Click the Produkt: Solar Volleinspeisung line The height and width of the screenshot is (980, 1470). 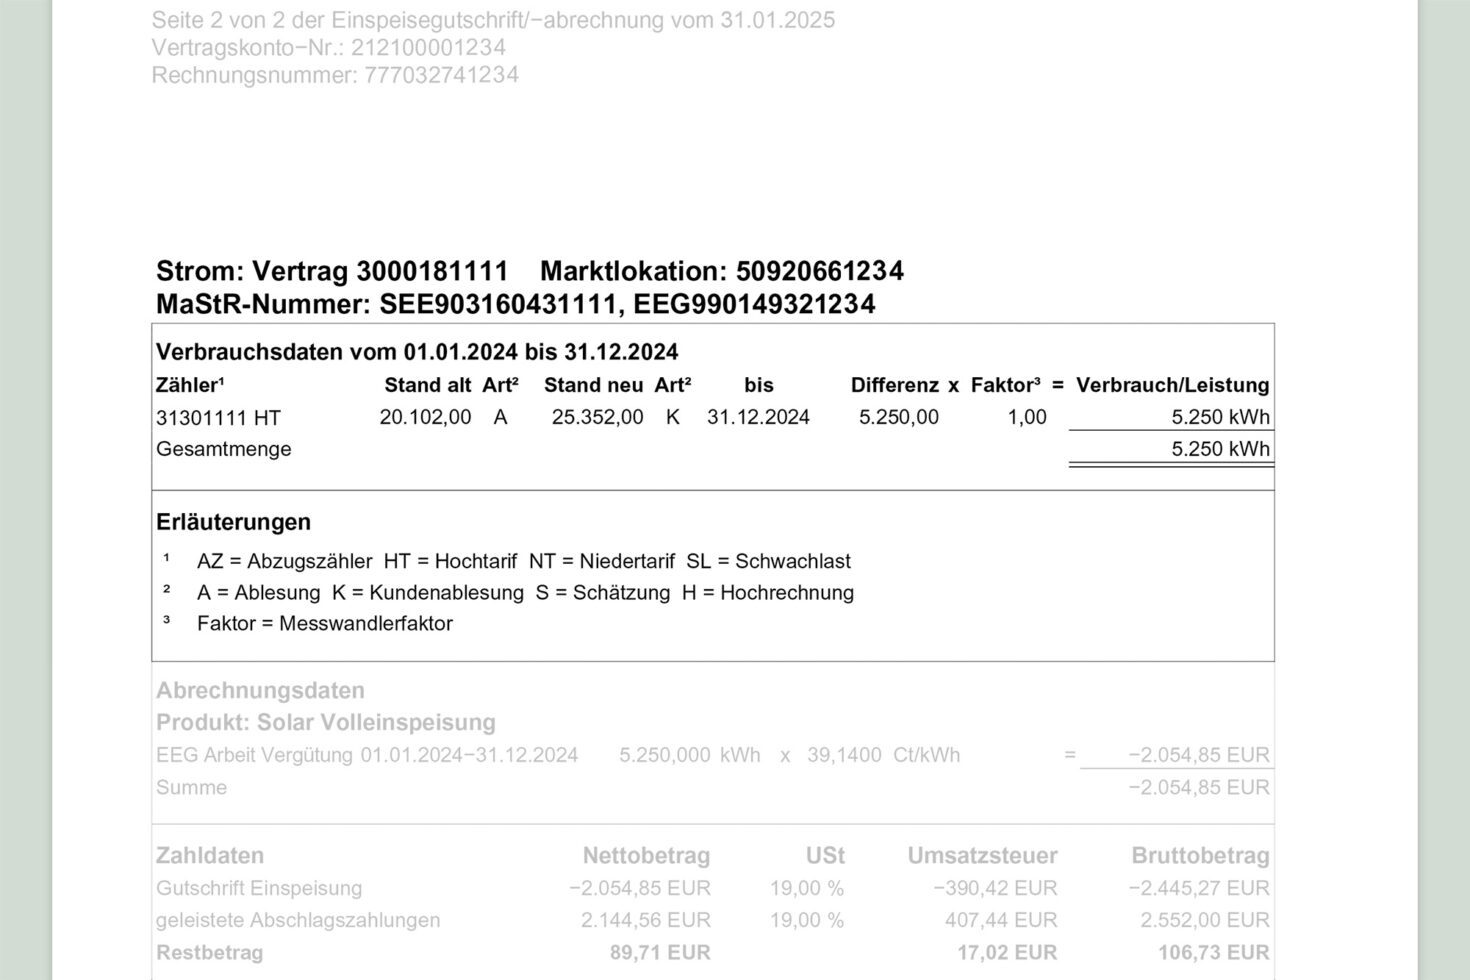click(x=326, y=722)
